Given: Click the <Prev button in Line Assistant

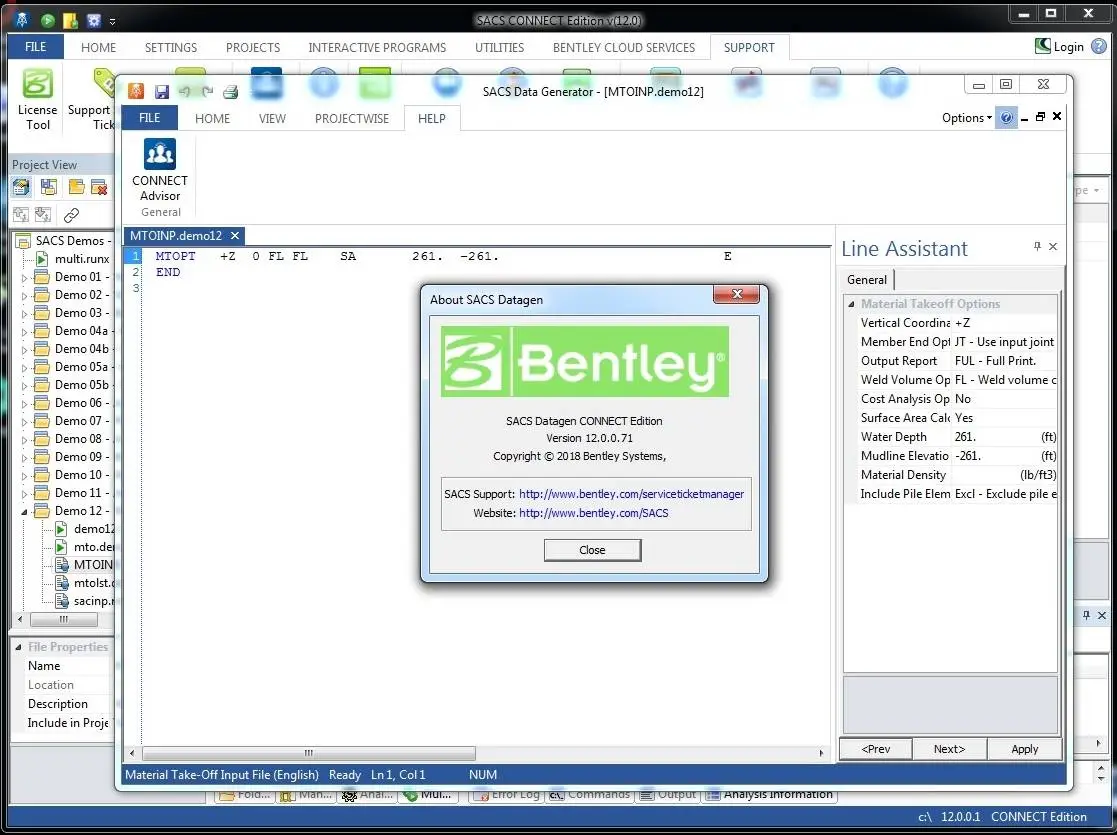Looking at the screenshot, I should click(876, 749).
